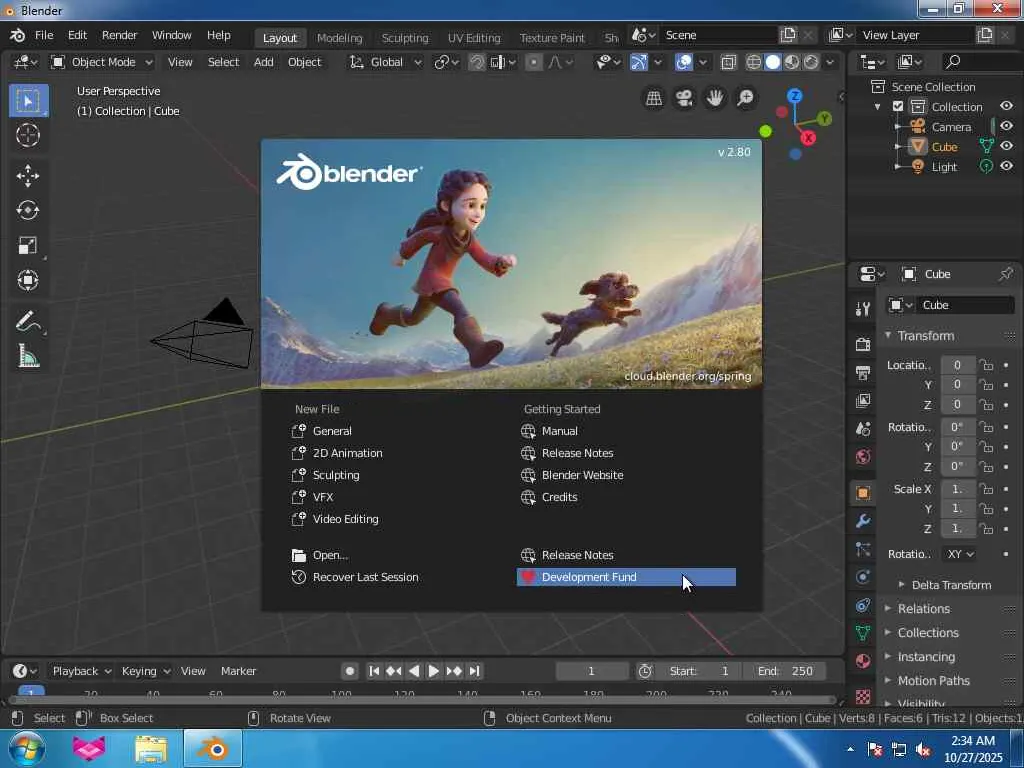Screen dimensions: 1024x768
Task: Open the Global orientation dropdown
Action: 386,62
